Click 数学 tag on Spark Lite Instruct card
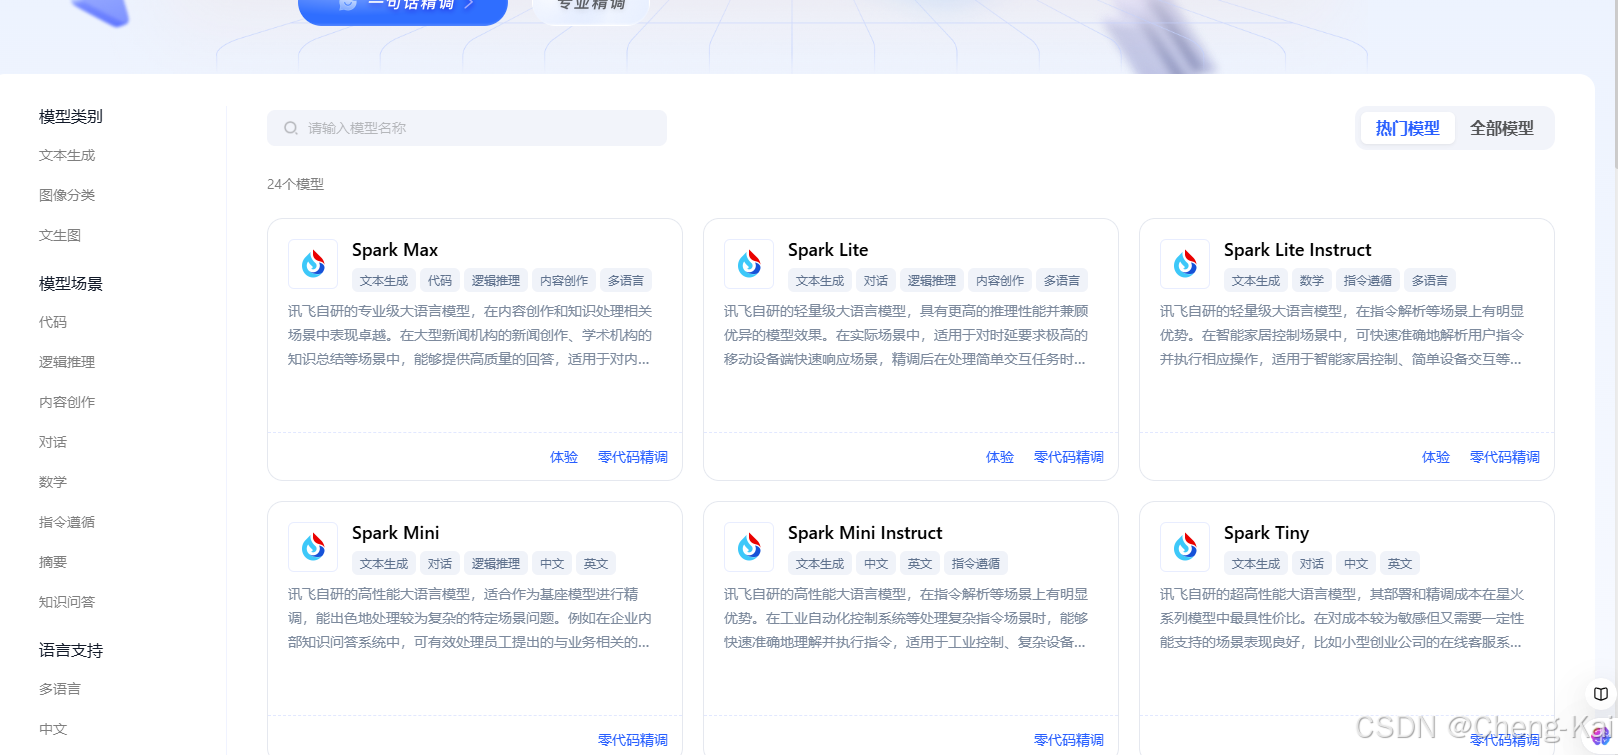 (1312, 281)
